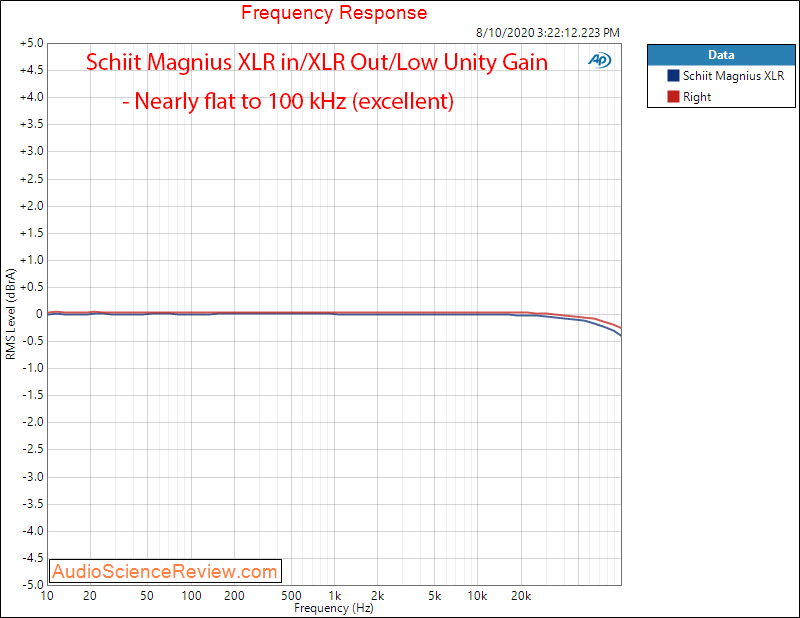Viewport: 800px width, 618px height.
Task: Click the AP logo icon in graph corner
Action: (x=599, y=60)
